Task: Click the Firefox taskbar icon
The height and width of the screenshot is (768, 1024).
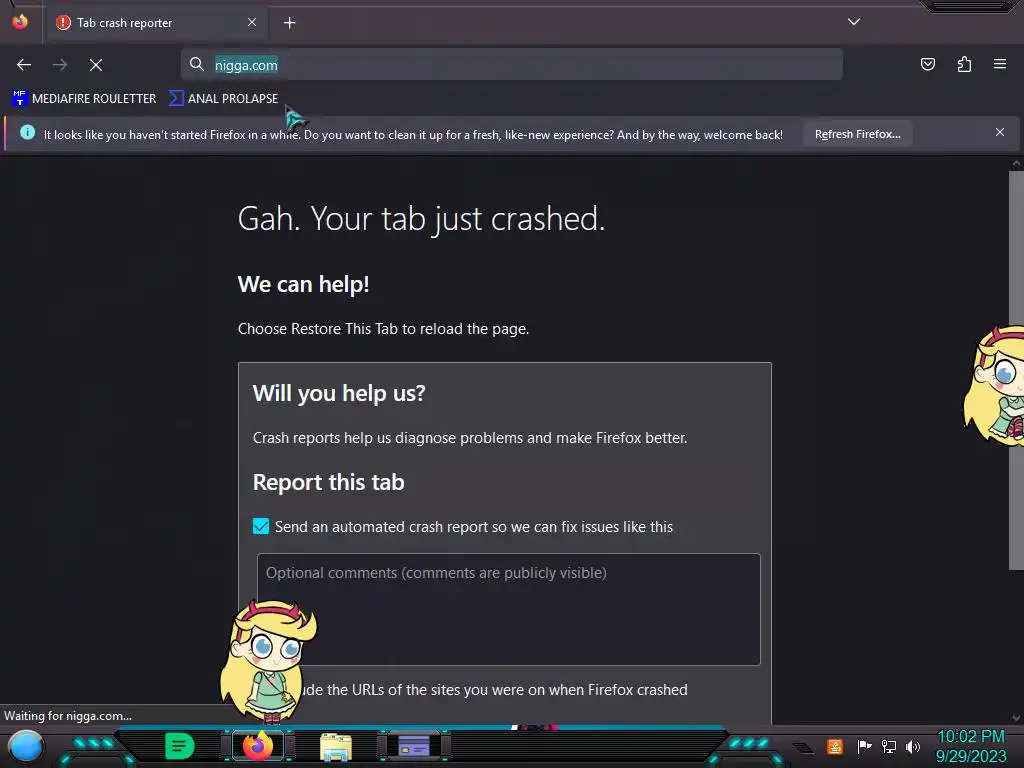Action: coord(258,746)
